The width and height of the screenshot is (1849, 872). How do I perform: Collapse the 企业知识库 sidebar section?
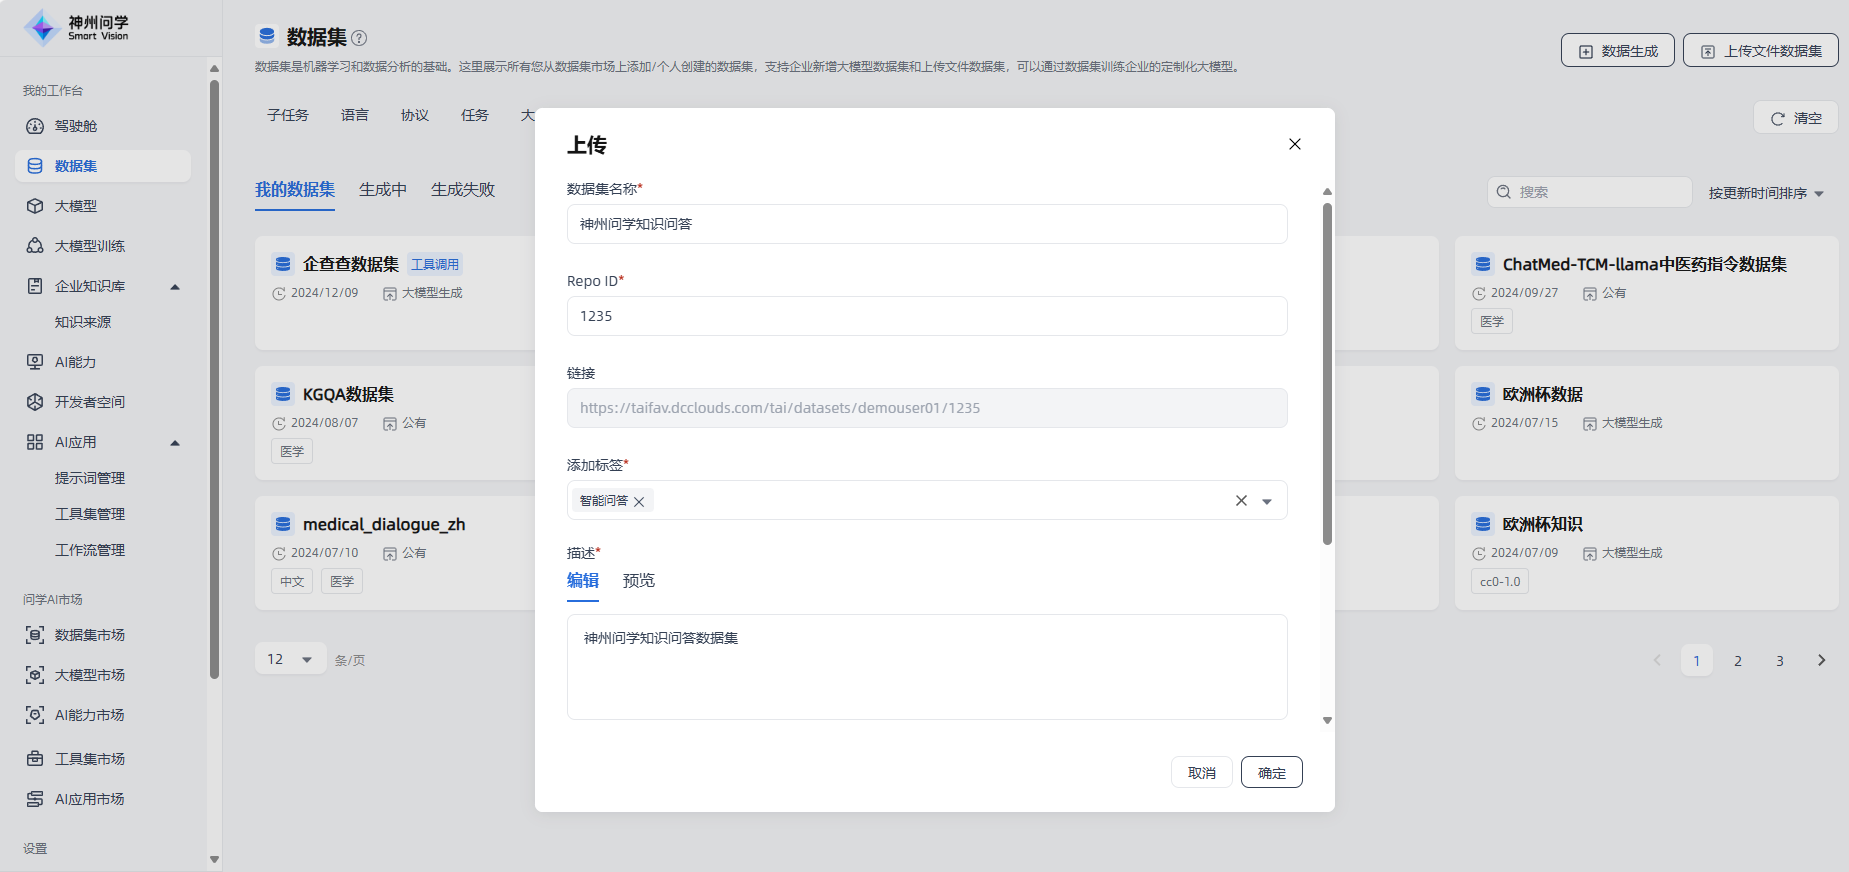tap(175, 287)
